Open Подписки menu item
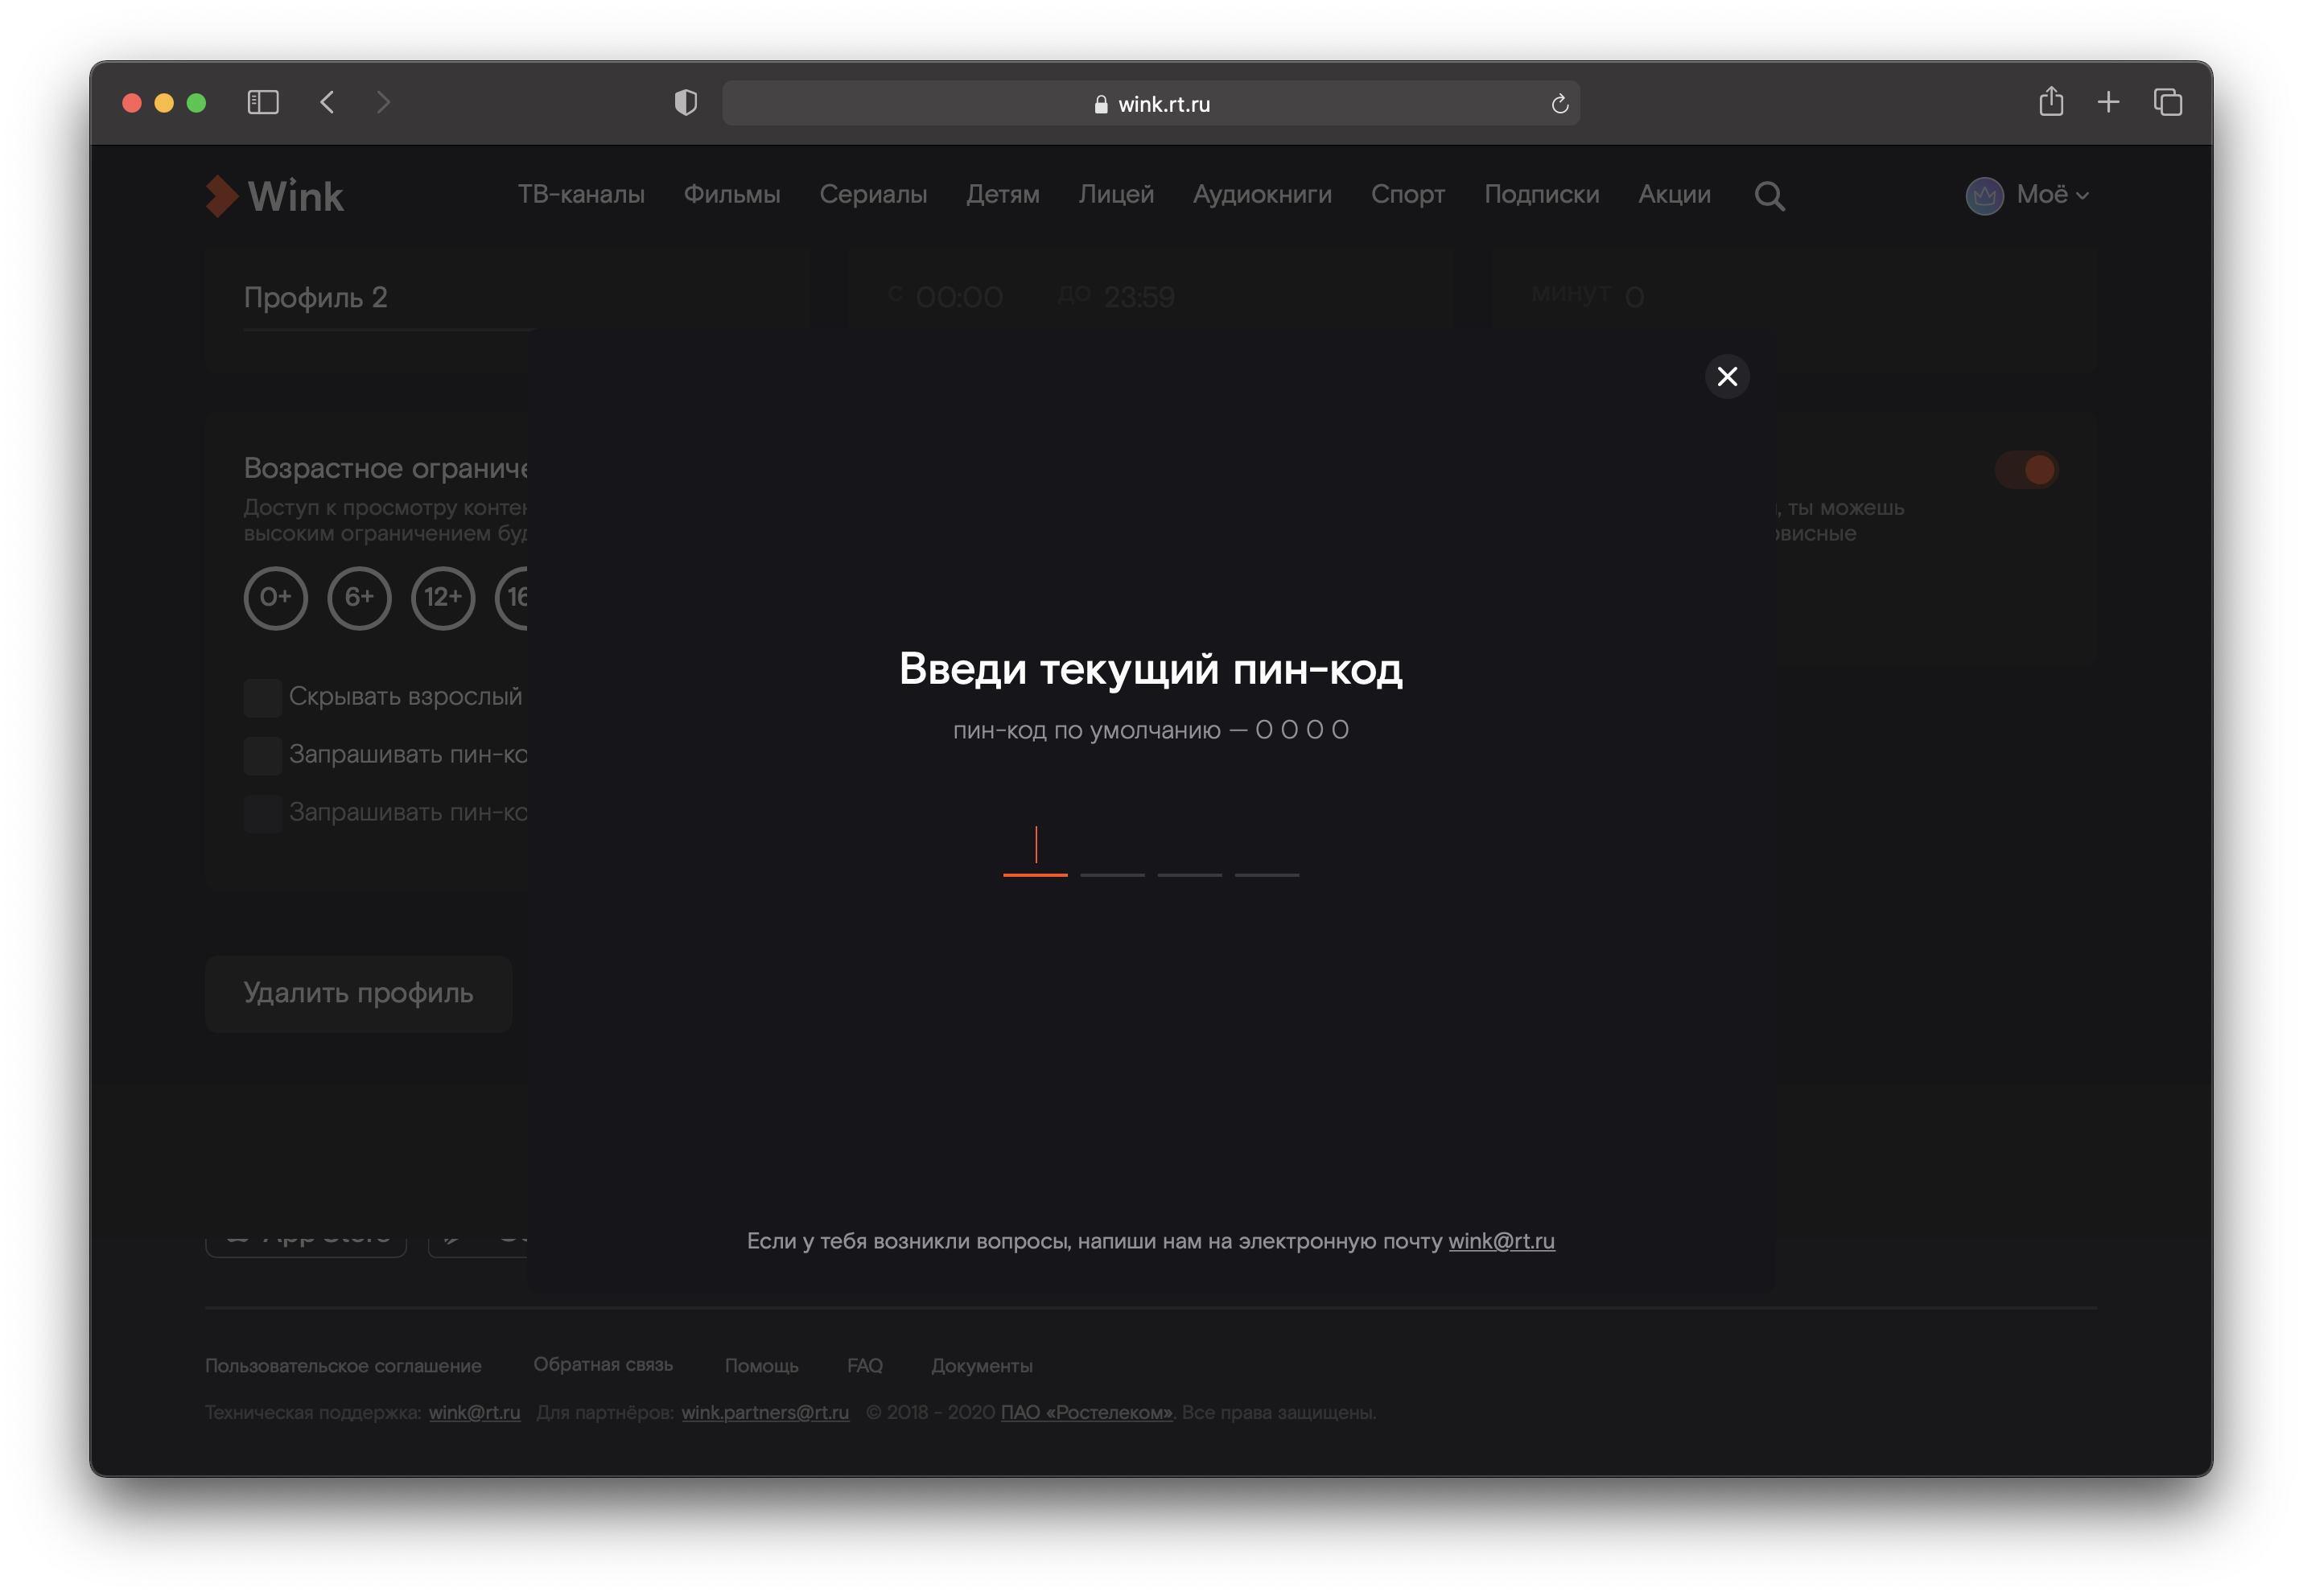This screenshot has height=1596, width=2303. point(1541,194)
